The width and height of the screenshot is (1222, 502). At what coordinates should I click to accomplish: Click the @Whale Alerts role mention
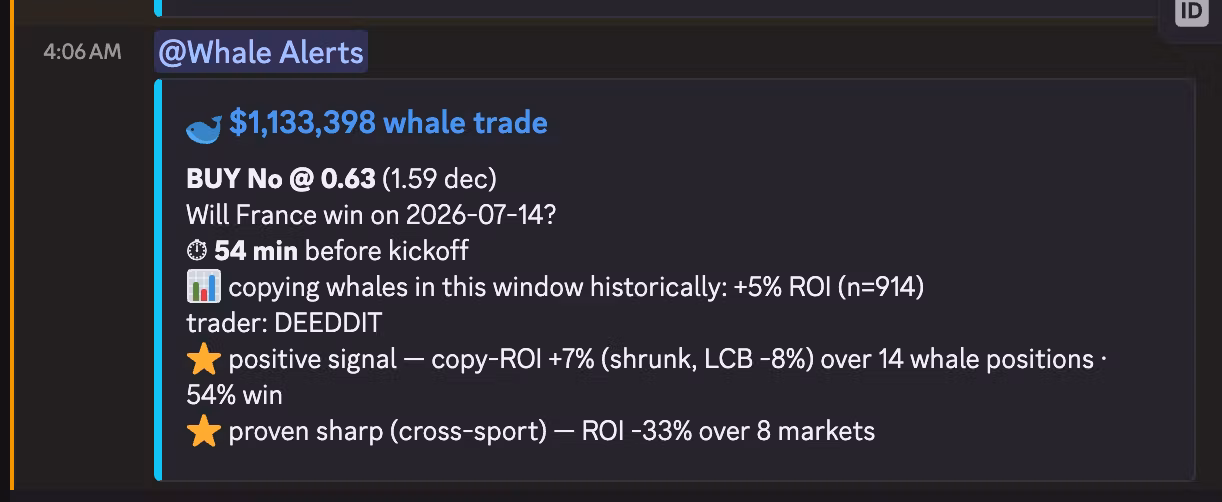261,52
